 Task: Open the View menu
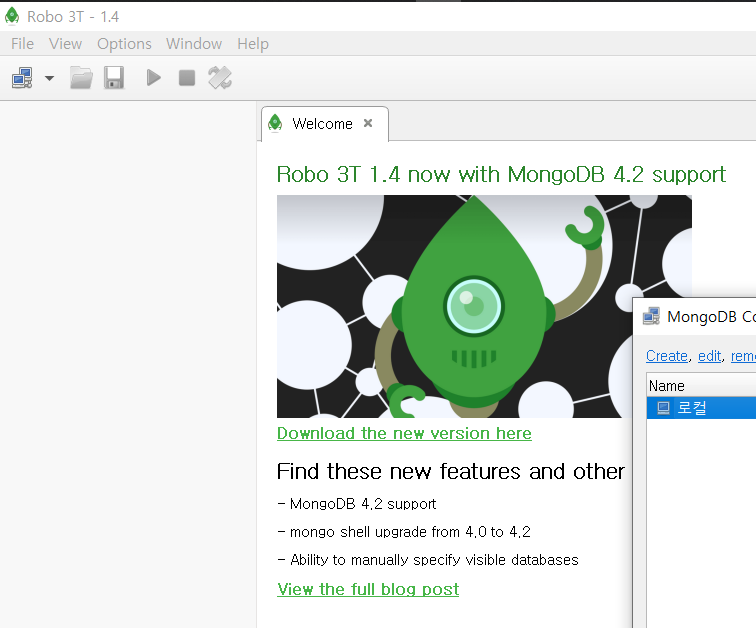pos(65,44)
